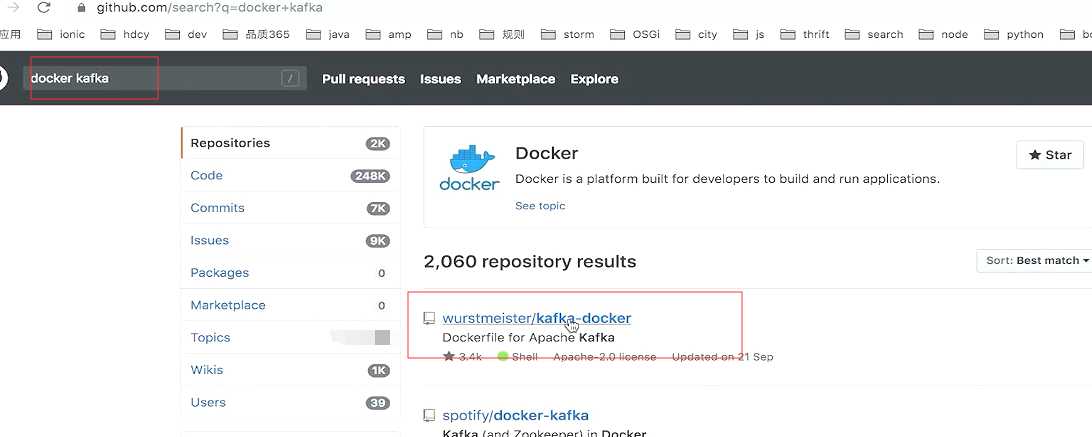Open Pull requests in GitHub header

coord(364,79)
